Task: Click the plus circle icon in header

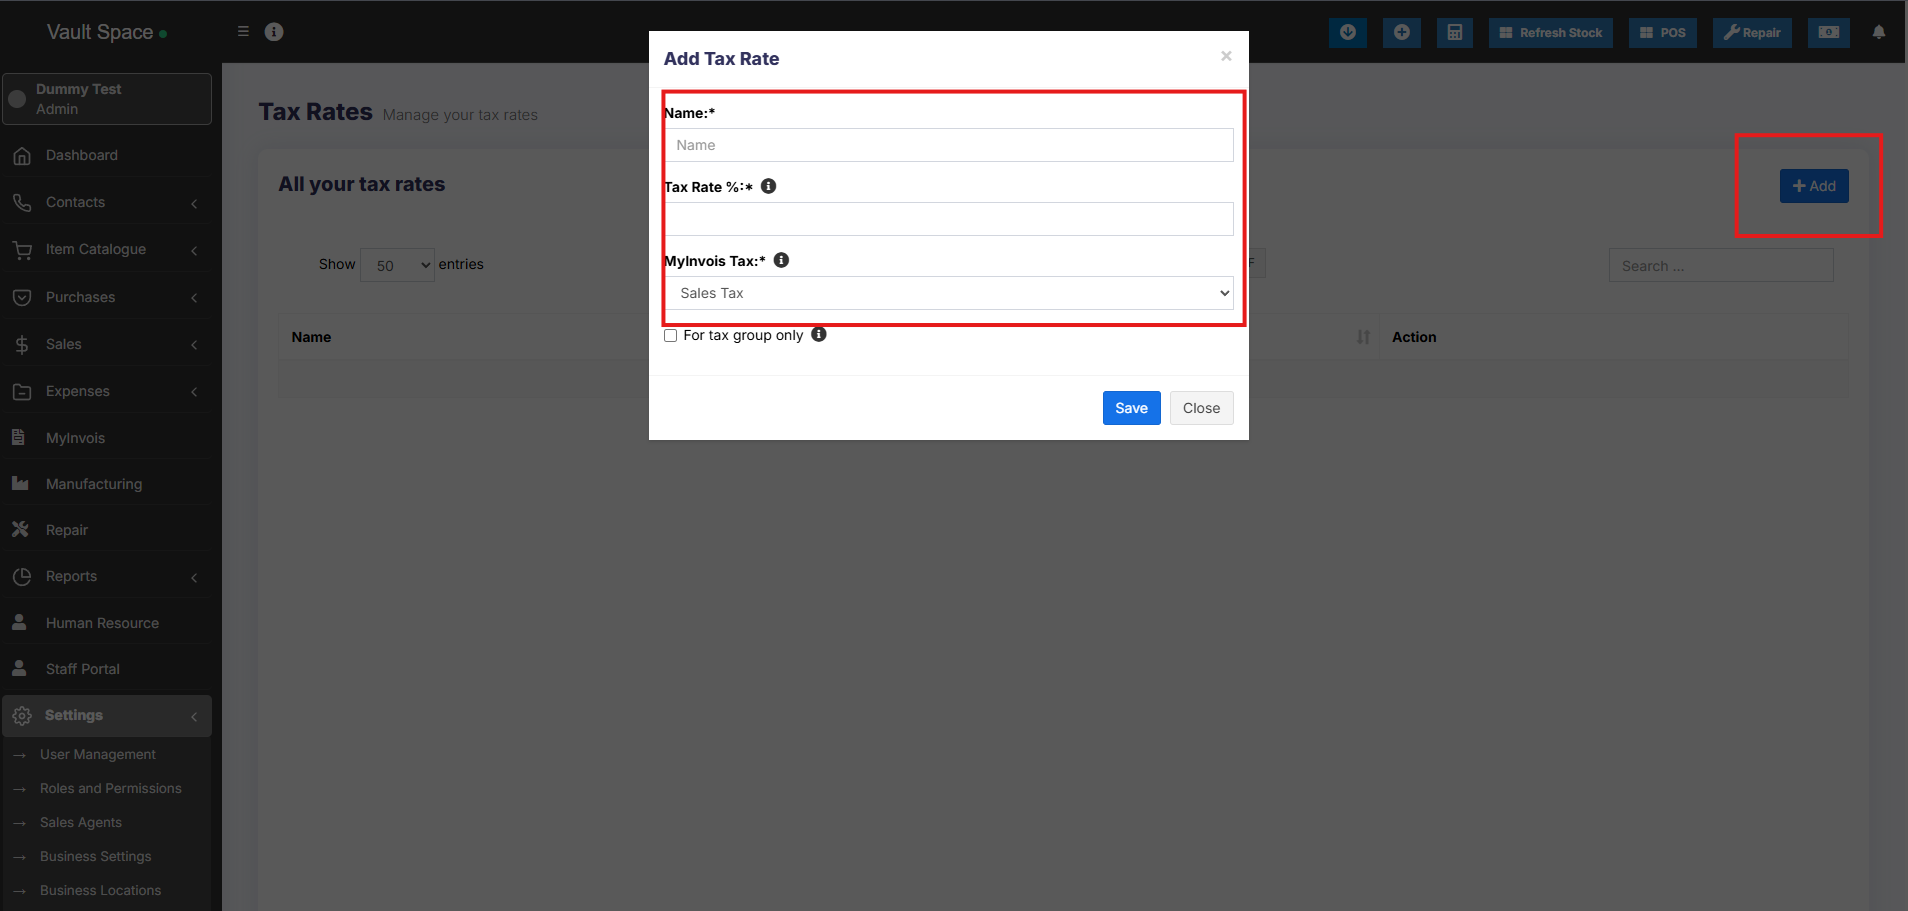Action: (1401, 33)
